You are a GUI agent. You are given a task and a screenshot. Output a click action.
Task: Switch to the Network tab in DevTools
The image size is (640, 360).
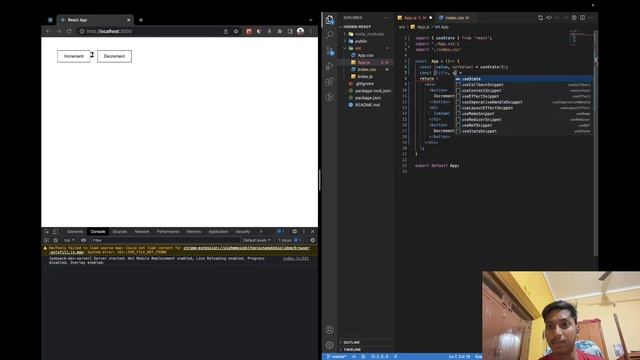[x=142, y=231]
